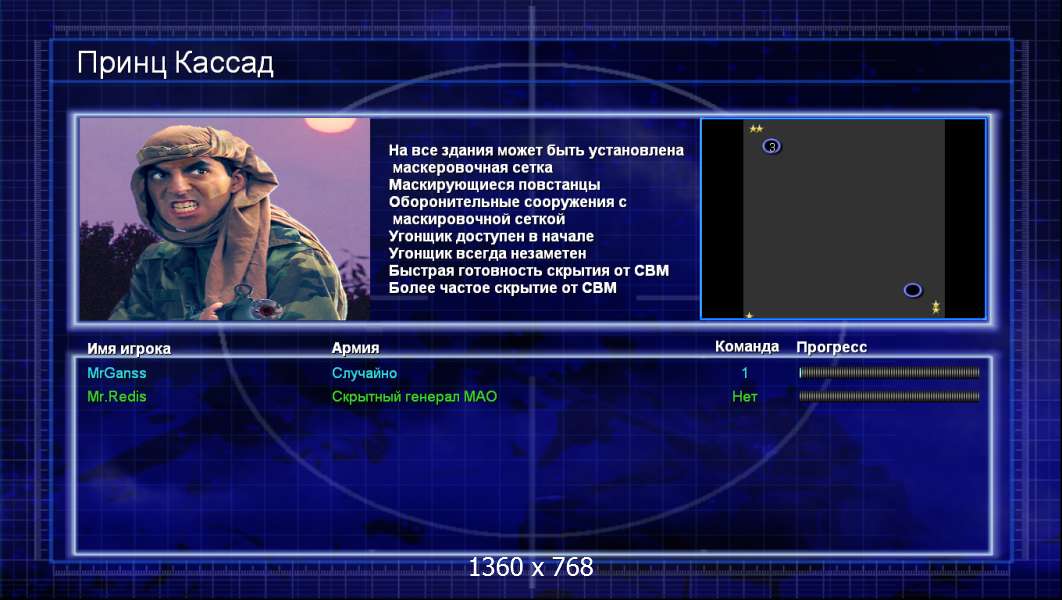The image size is (1062, 600).
Task: Click the unnumbered start position circle on minimap
Action: click(x=912, y=291)
